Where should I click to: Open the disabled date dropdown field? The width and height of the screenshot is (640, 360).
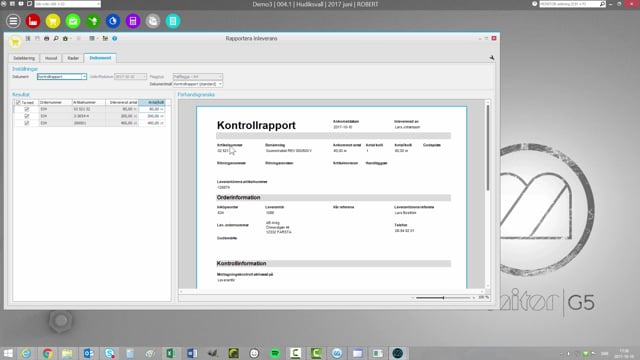click(130, 77)
